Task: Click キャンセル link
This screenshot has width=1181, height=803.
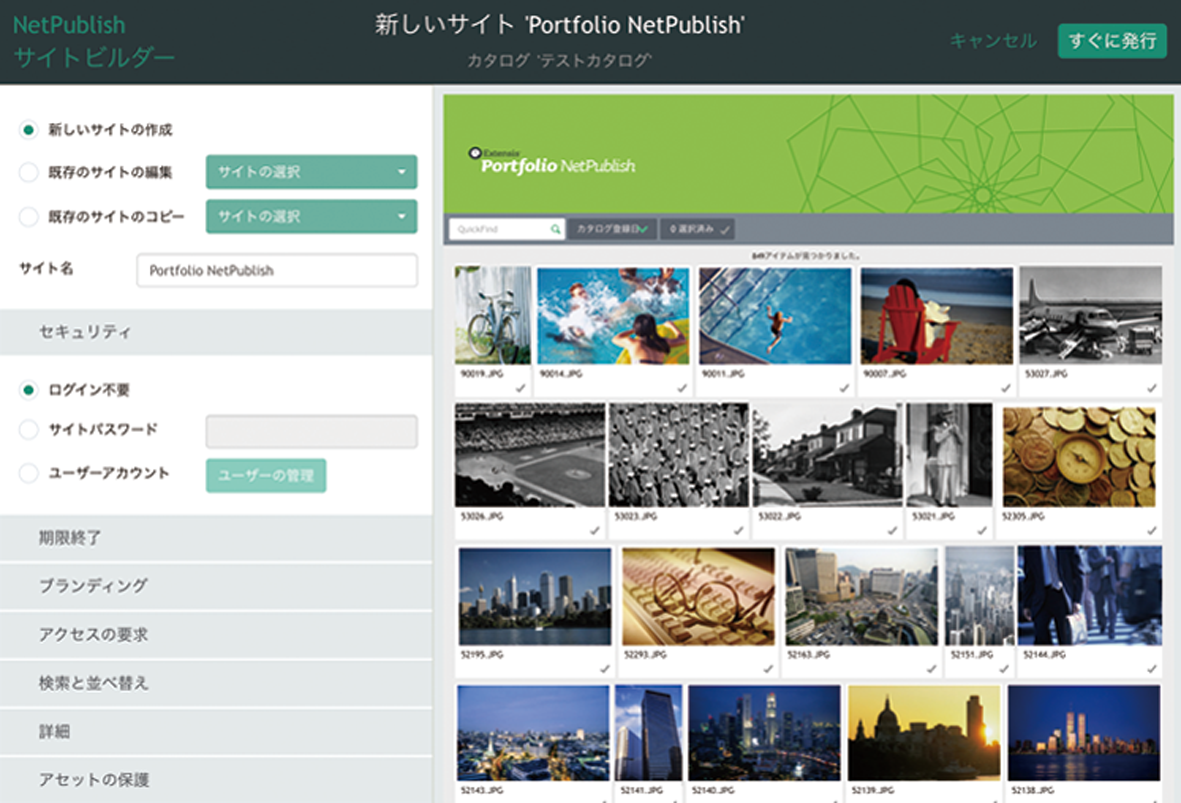Action: (993, 41)
